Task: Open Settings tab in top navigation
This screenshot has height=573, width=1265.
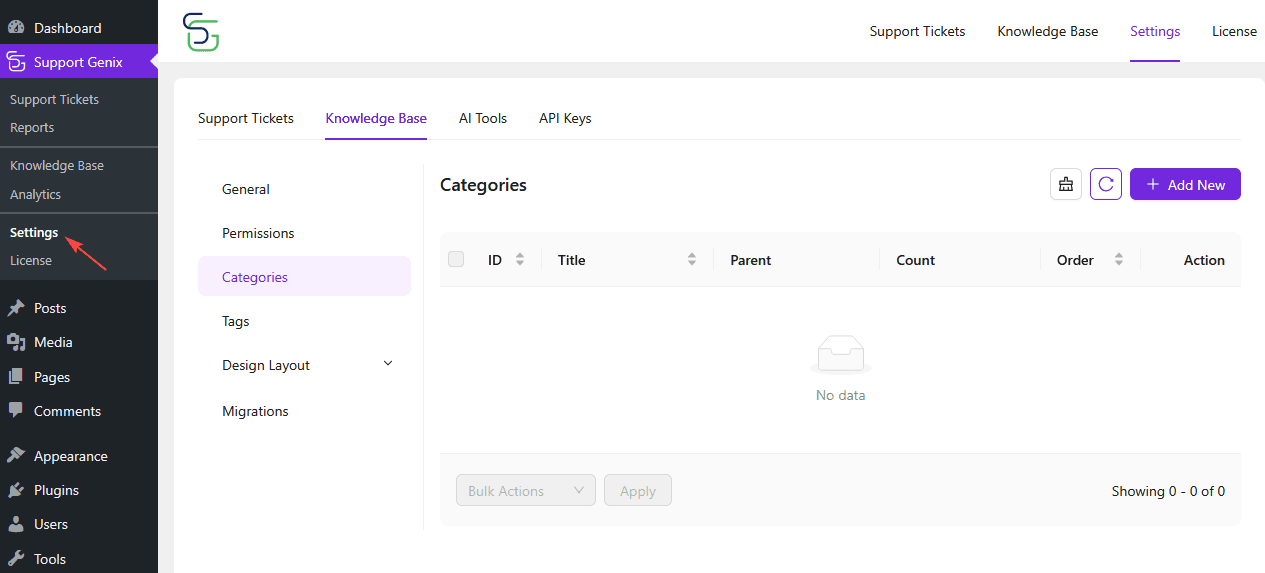Action: 1155,31
